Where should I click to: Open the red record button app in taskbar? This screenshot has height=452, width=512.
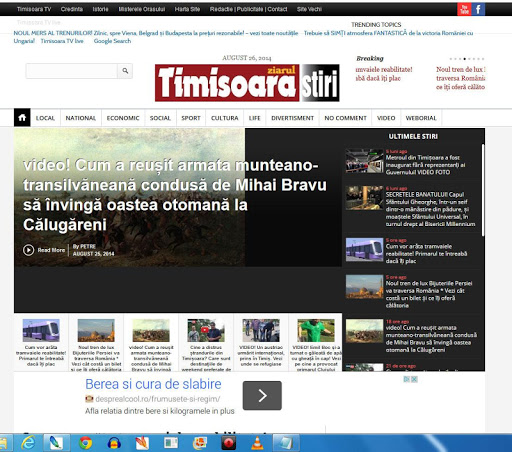coord(229,443)
